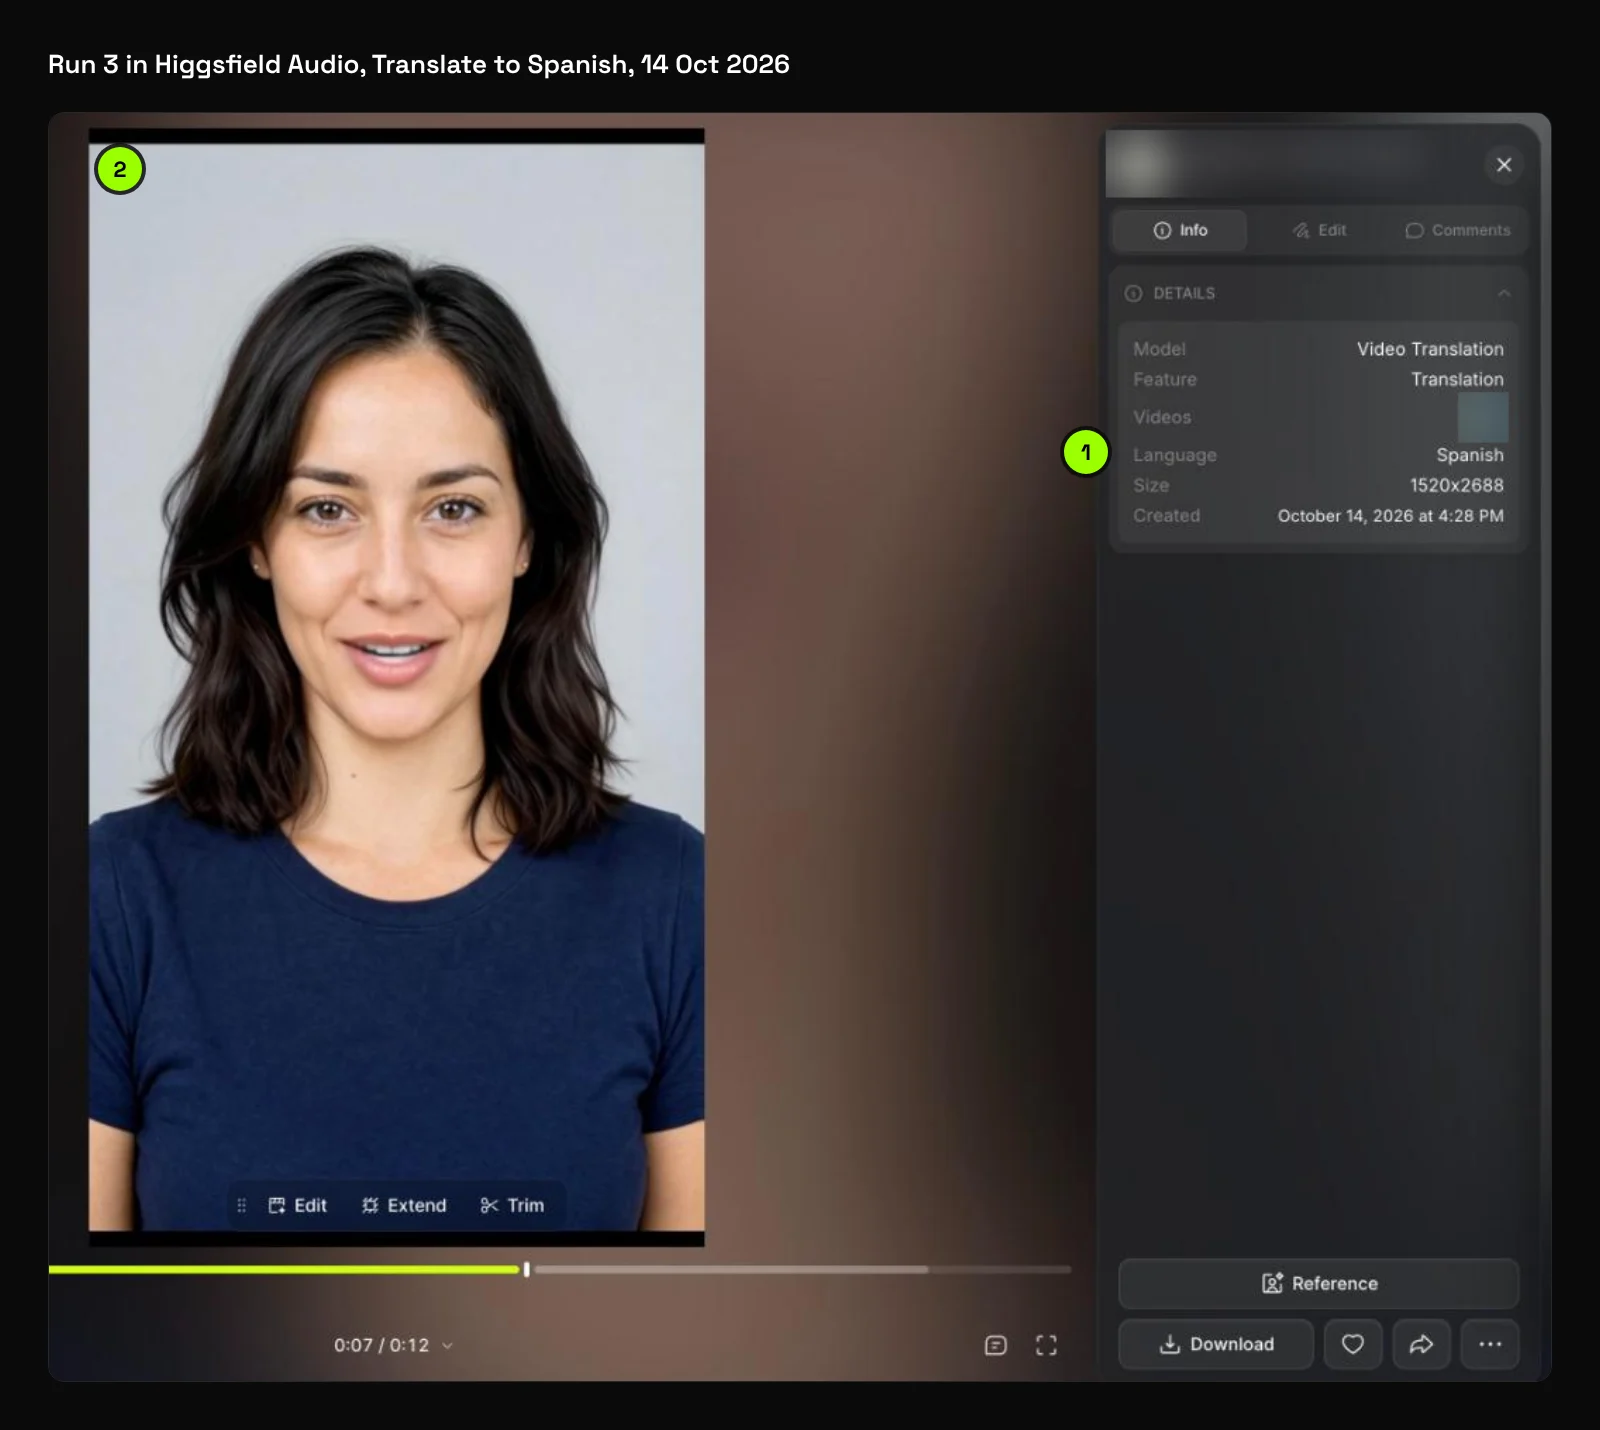Open the source video thumbnail in Videos row
Image resolution: width=1600 pixels, height=1430 pixels.
click(1482, 417)
